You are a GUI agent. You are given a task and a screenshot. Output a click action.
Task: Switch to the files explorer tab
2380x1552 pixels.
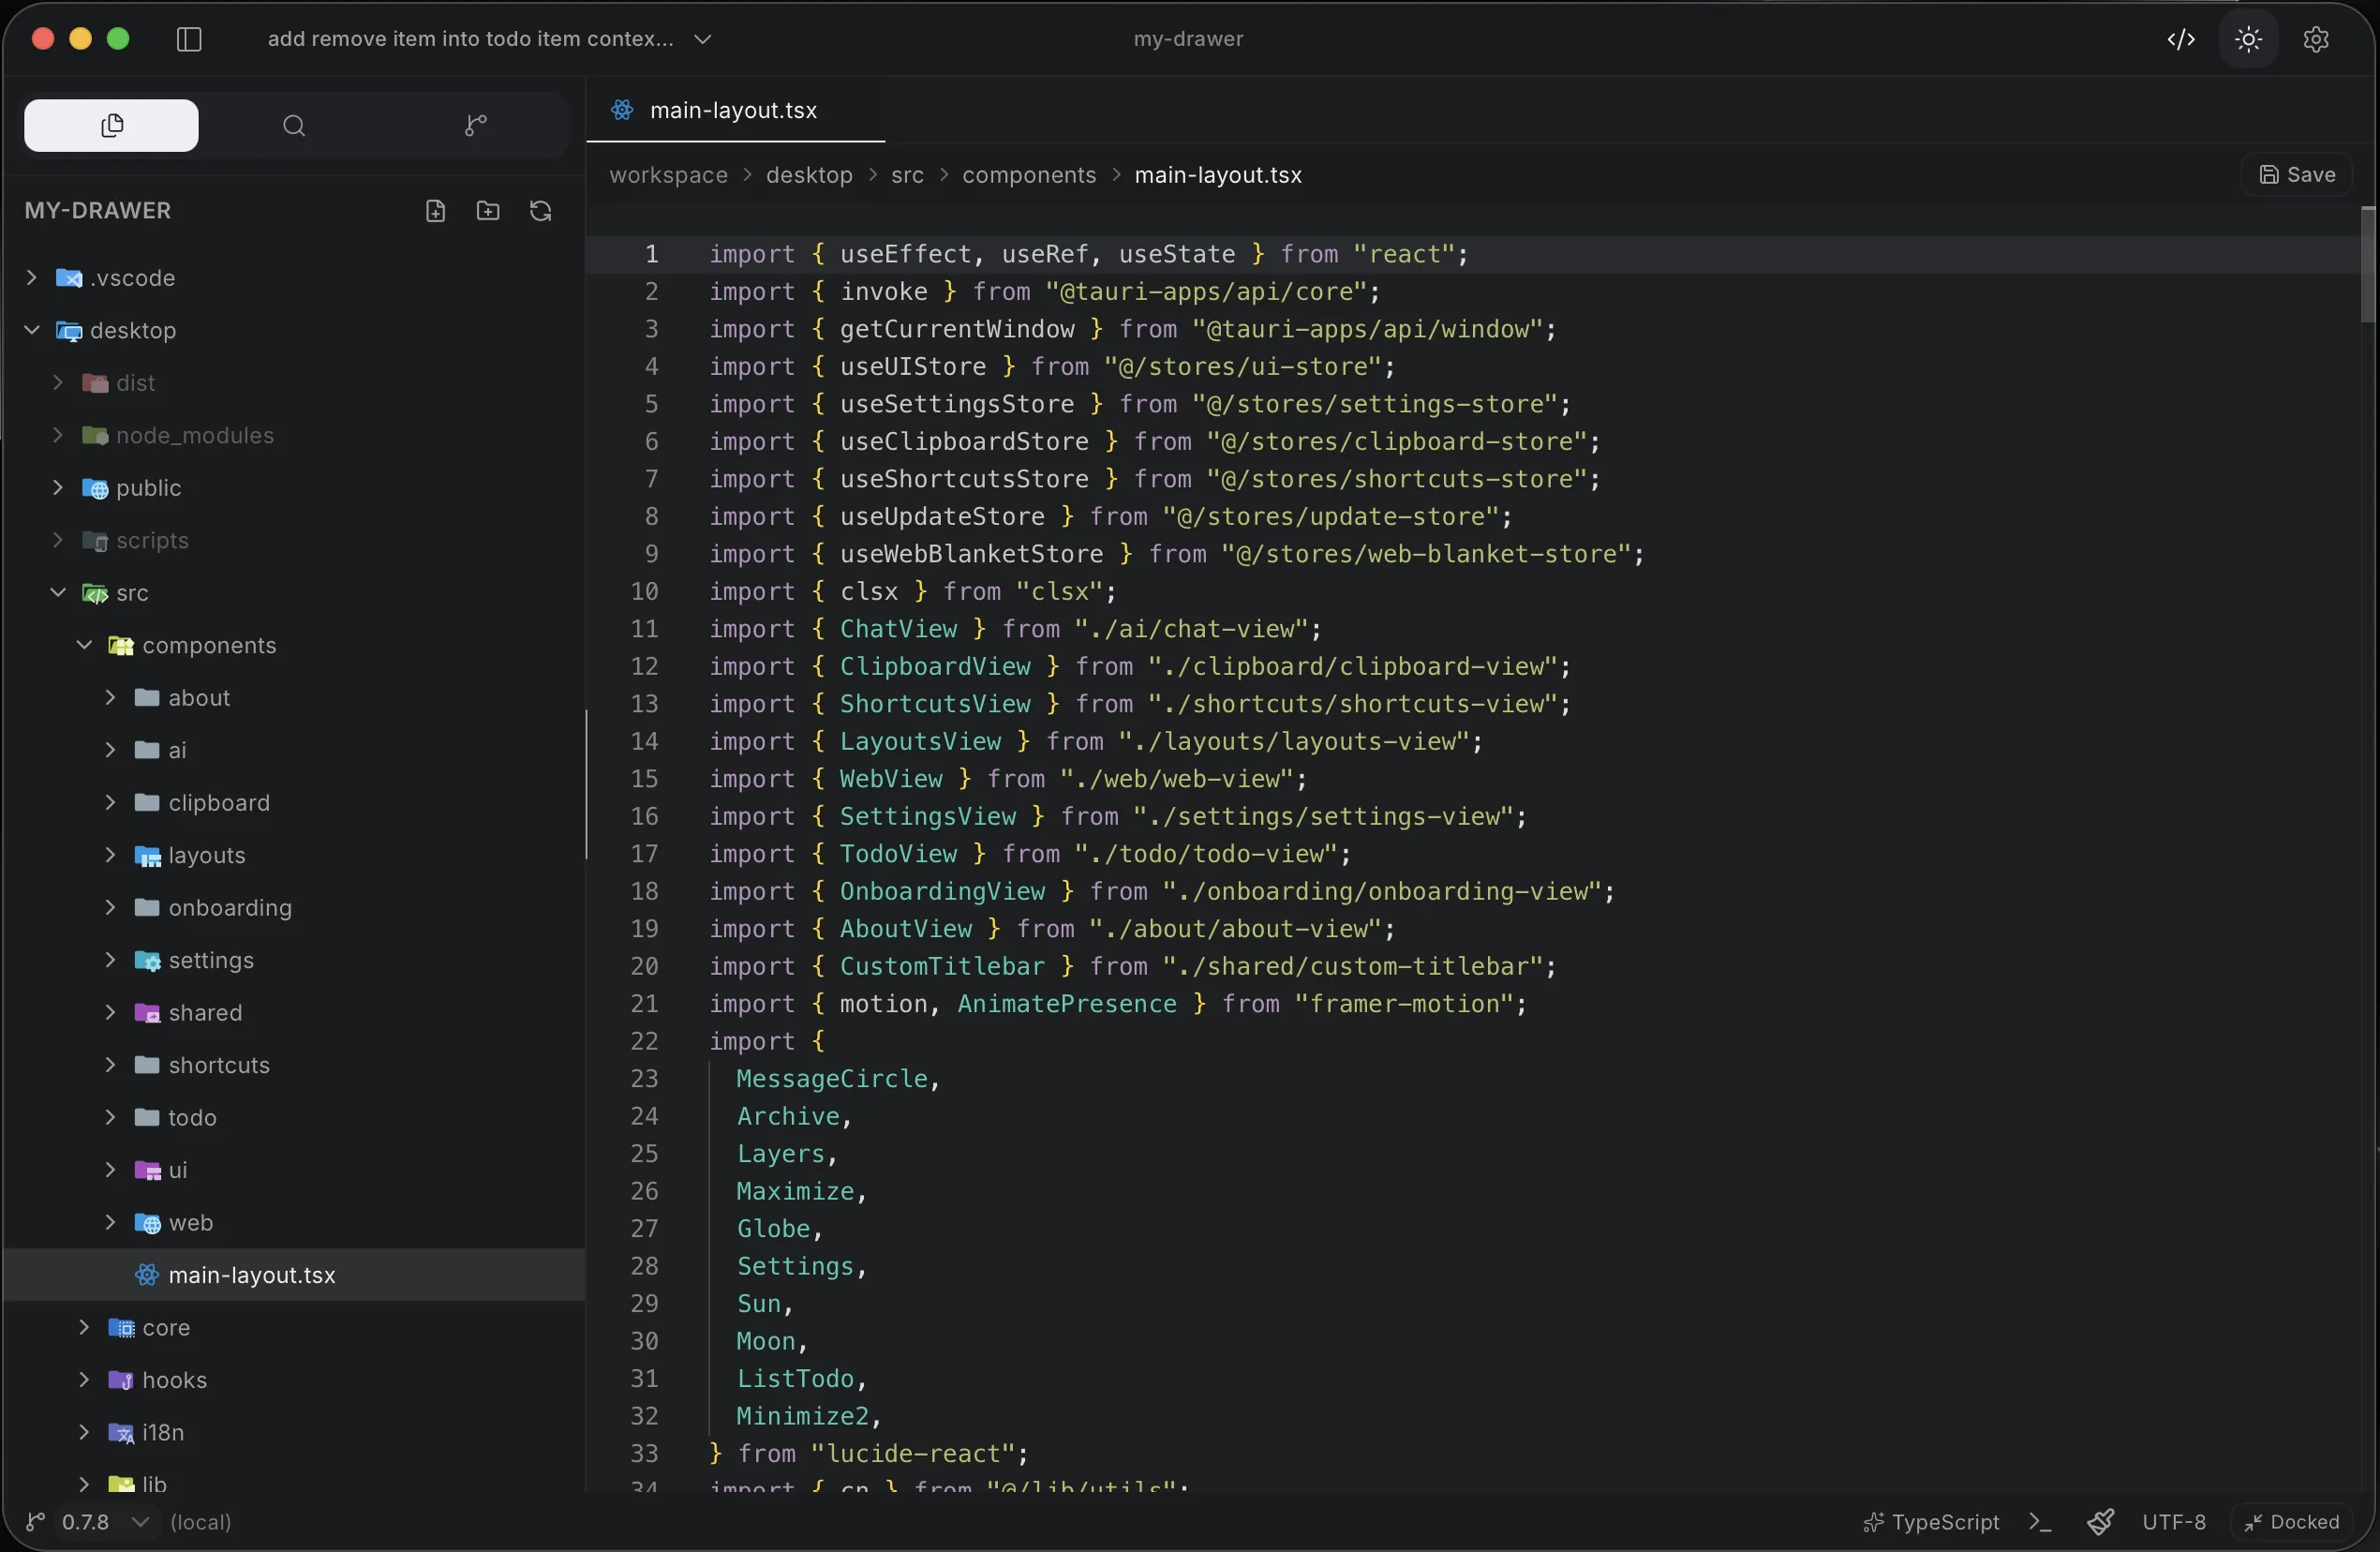[112, 126]
